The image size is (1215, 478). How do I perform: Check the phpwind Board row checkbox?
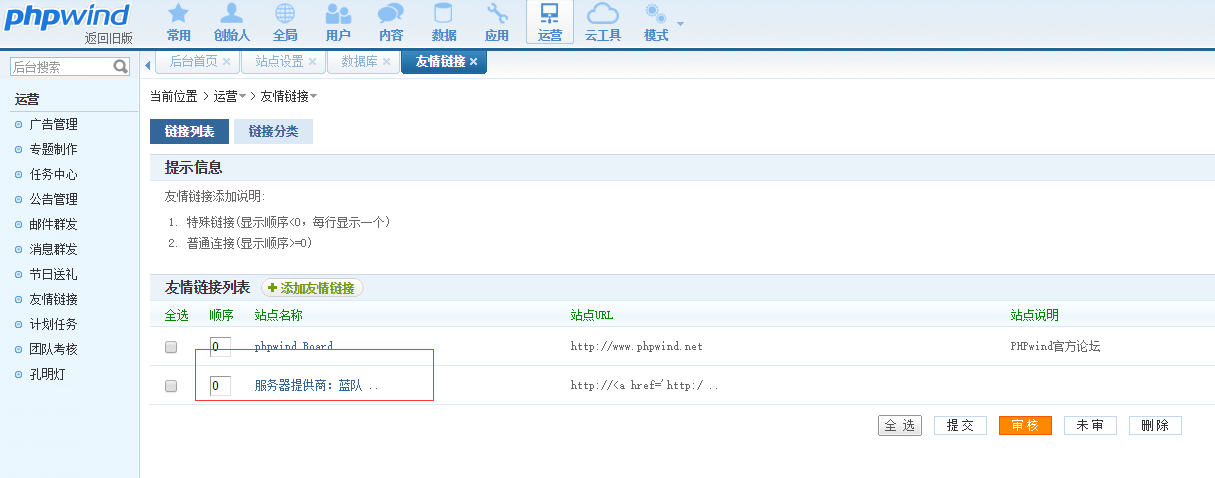pyautogui.click(x=171, y=347)
